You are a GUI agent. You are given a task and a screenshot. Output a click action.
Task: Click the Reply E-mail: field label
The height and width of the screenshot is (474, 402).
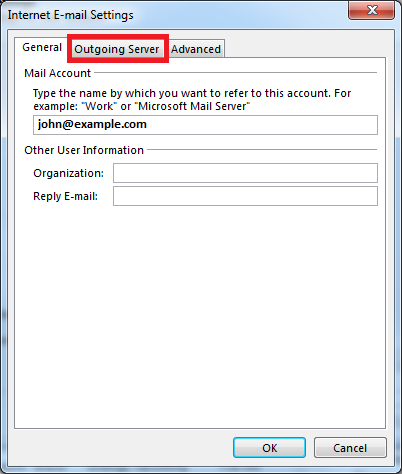coord(65,196)
